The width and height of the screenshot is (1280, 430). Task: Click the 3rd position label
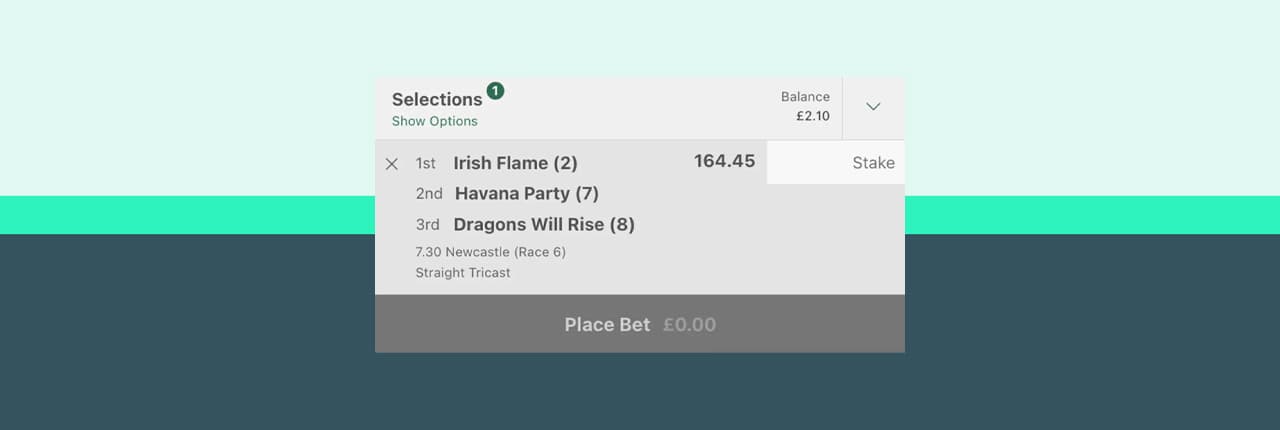tap(428, 224)
